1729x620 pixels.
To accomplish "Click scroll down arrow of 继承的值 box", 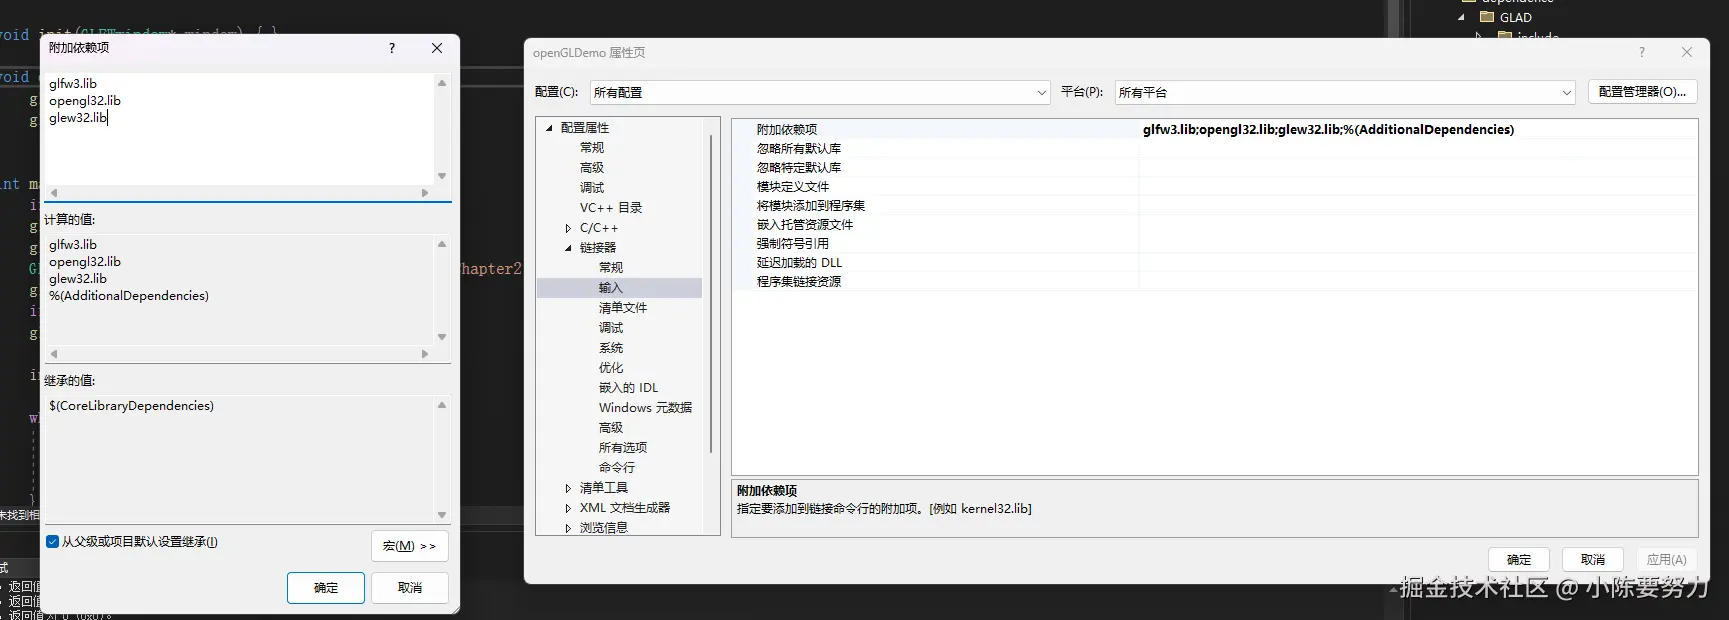I will 442,515.
